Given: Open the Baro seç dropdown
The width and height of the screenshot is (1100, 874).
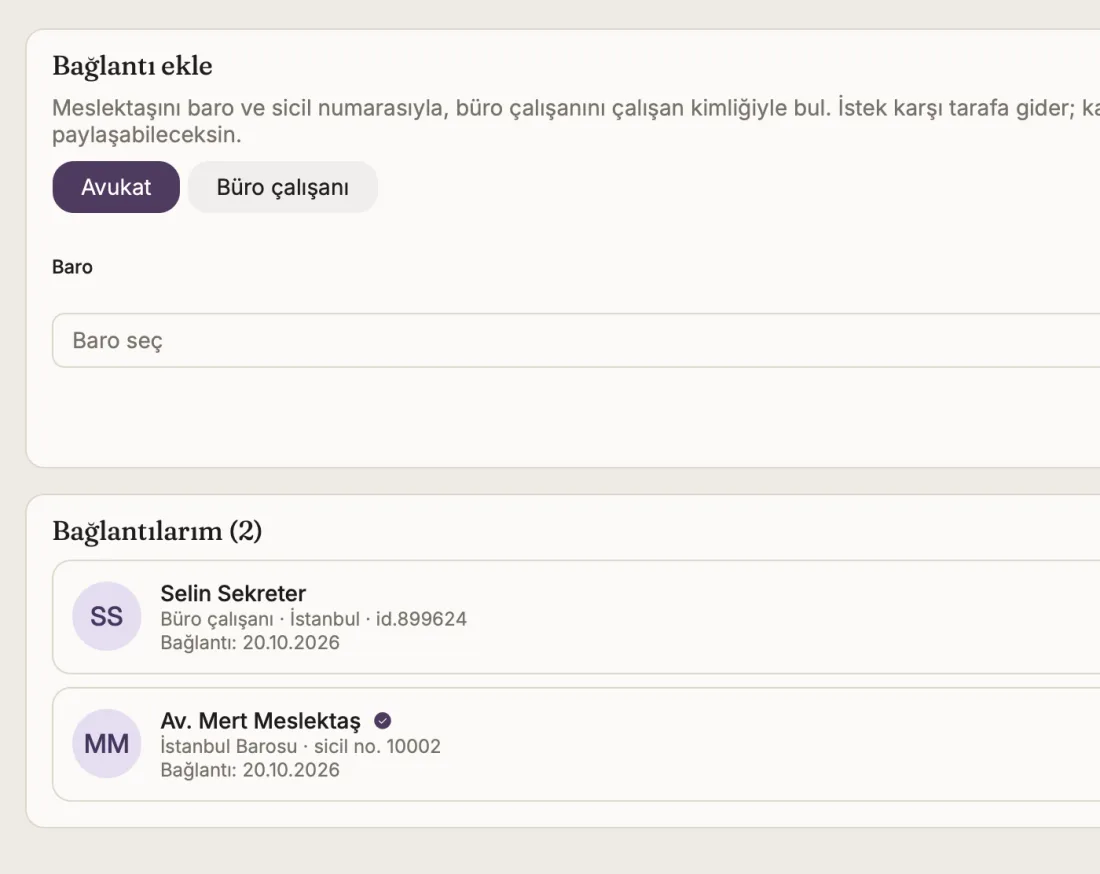Looking at the screenshot, I should [x=576, y=340].
